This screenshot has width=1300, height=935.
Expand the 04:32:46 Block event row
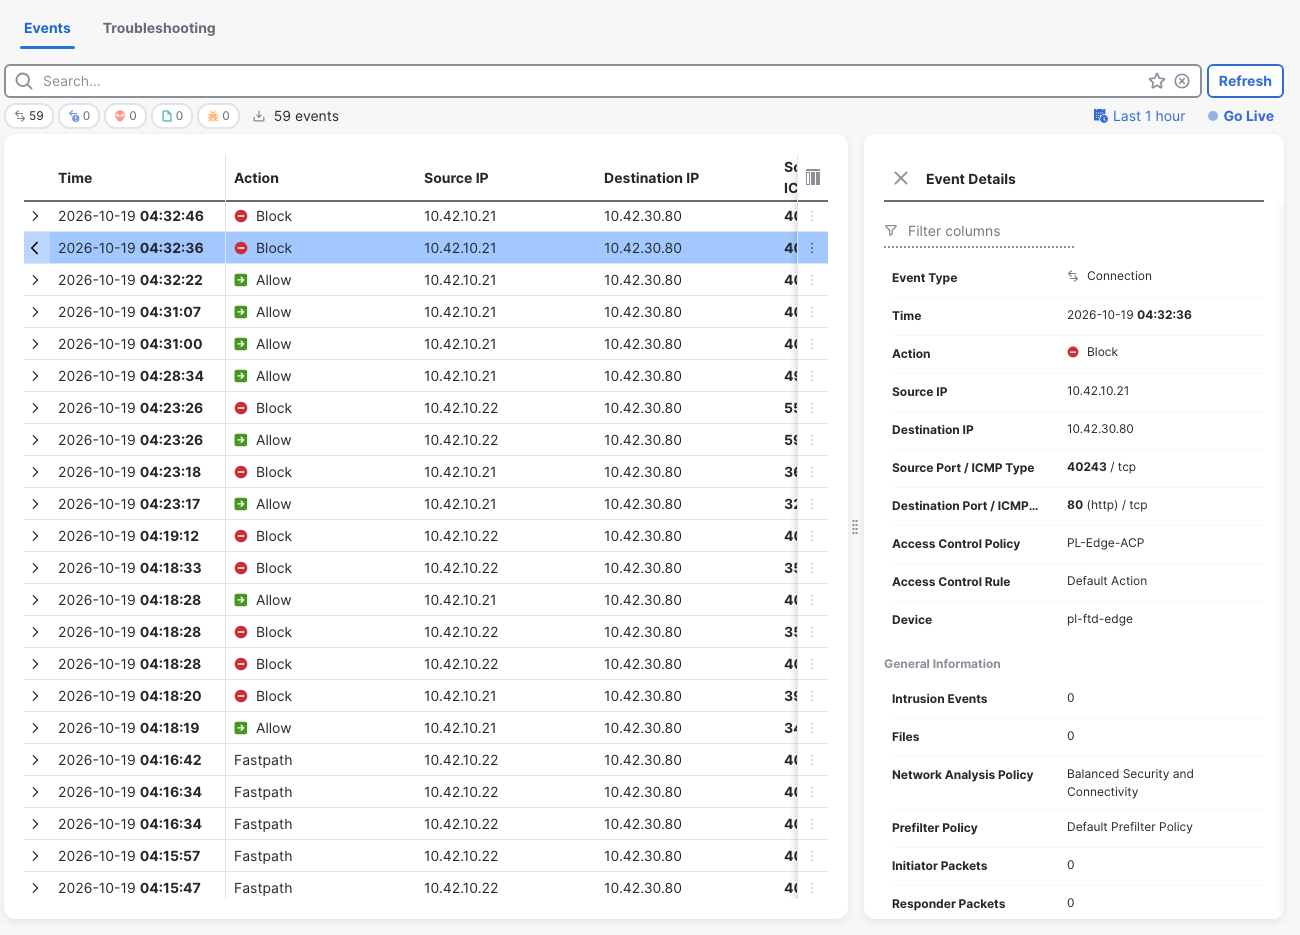(x=35, y=216)
